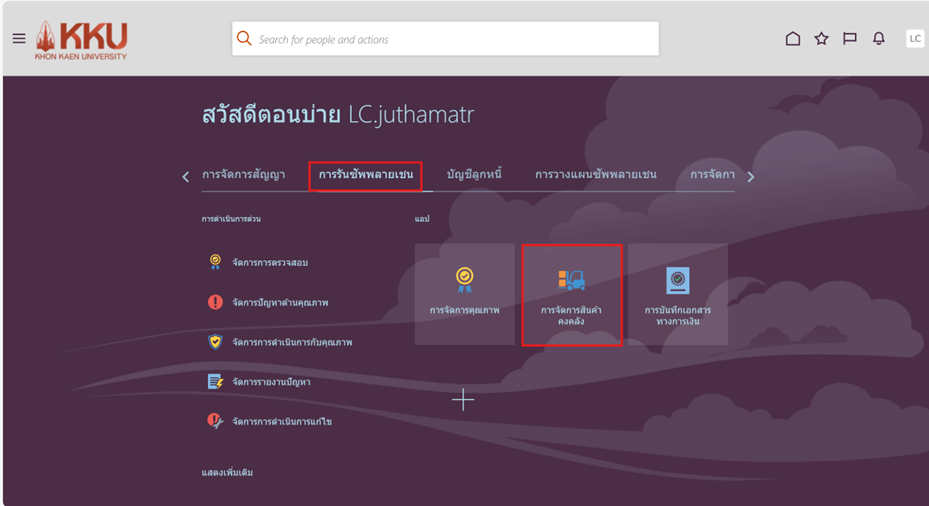The width and height of the screenshot is (929, 506).
Task: Click the plus icon to add apps
Action: tap(463, 400)
